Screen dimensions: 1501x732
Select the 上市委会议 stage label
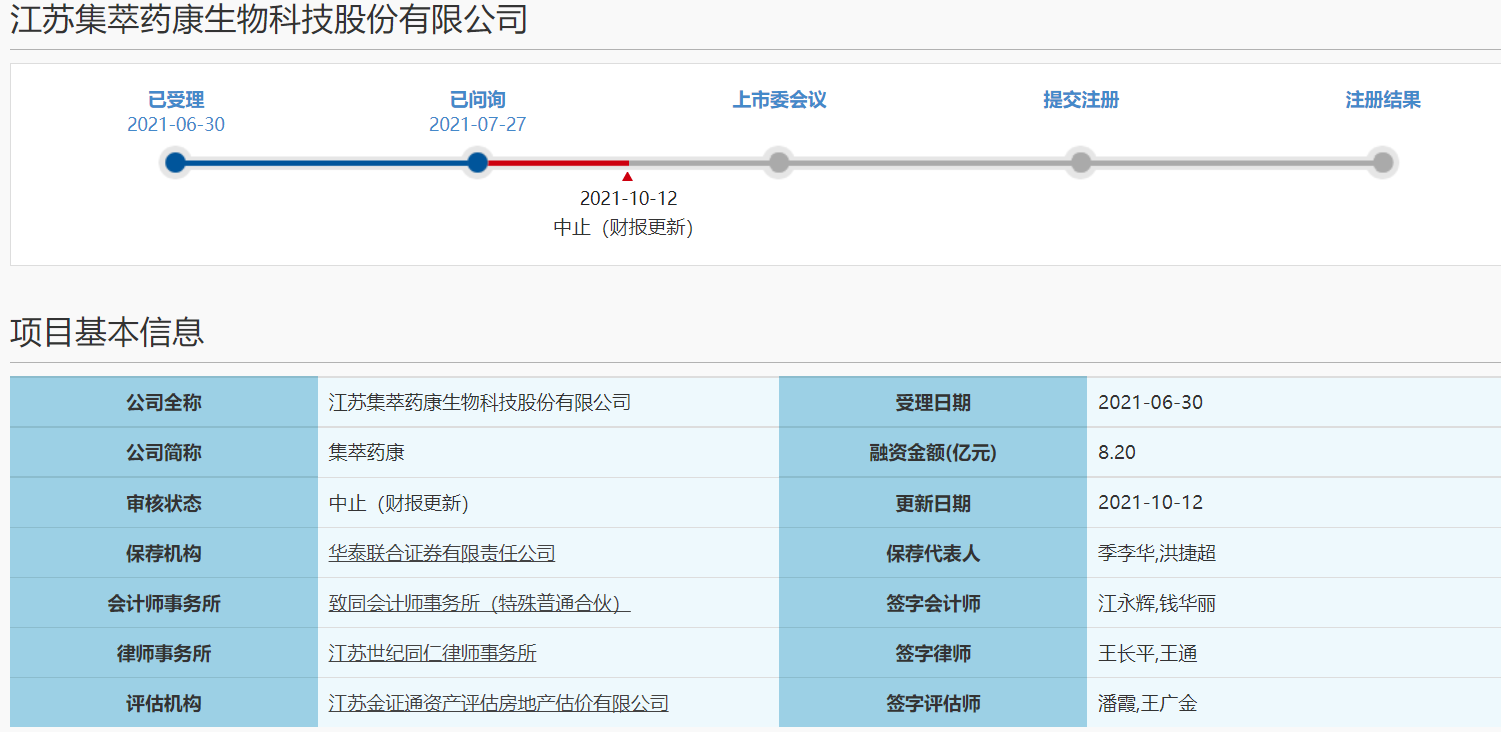click(x=780, y=100)
